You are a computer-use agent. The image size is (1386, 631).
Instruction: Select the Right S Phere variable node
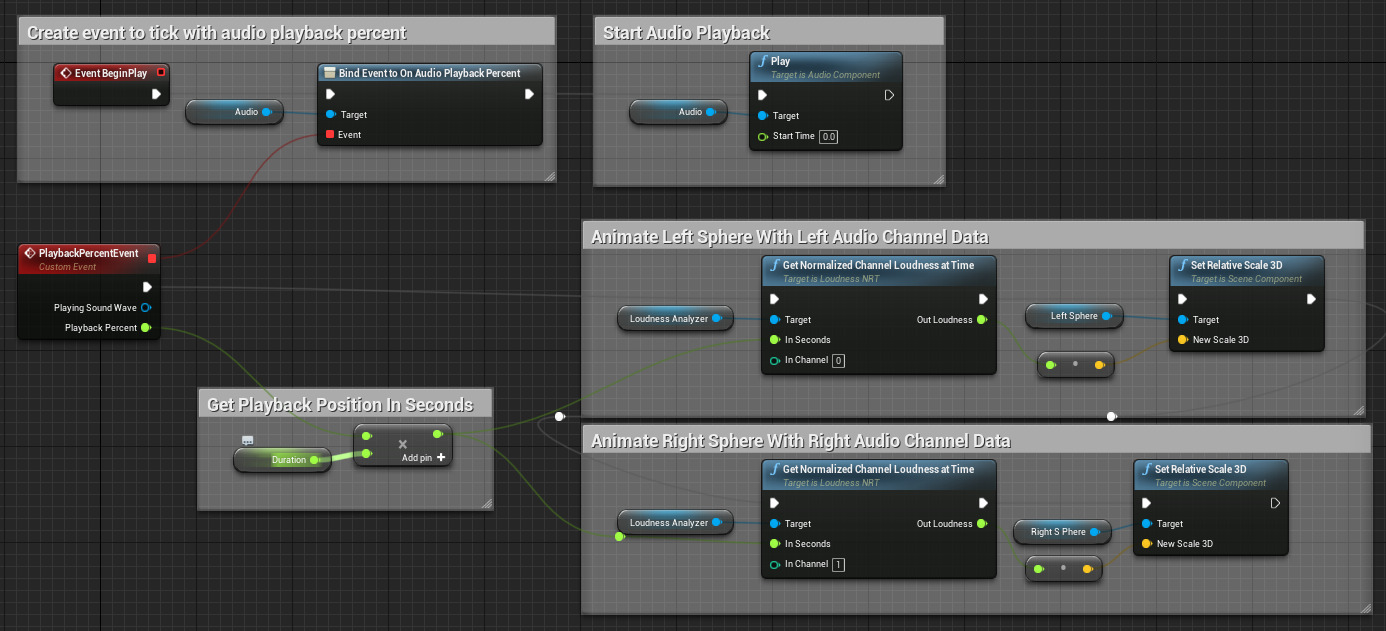1062,532
